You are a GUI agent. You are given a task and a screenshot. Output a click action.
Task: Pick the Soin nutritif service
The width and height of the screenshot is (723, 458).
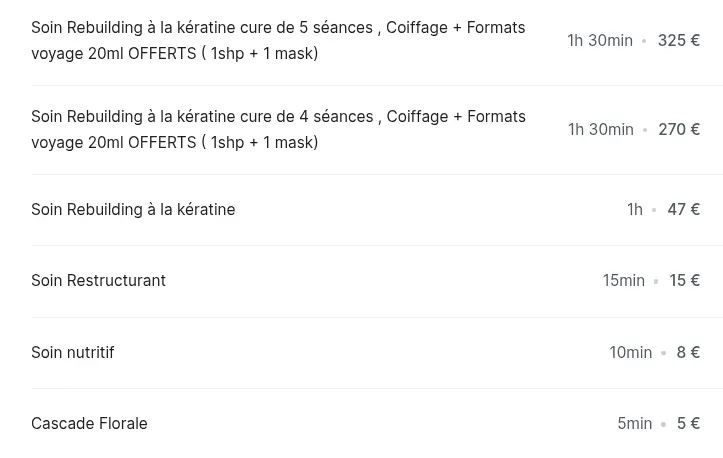(x=73, y=352)
